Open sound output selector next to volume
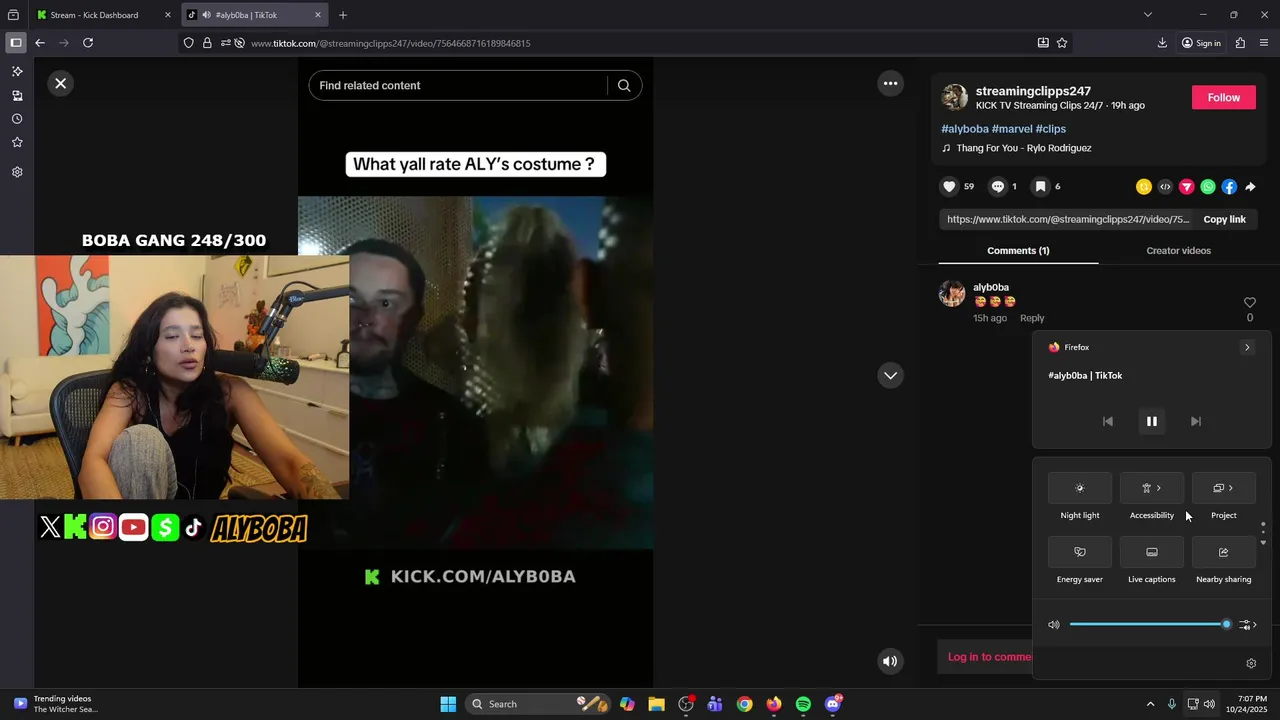This screenshot has width=1280, height=720. click(1247, 625)
